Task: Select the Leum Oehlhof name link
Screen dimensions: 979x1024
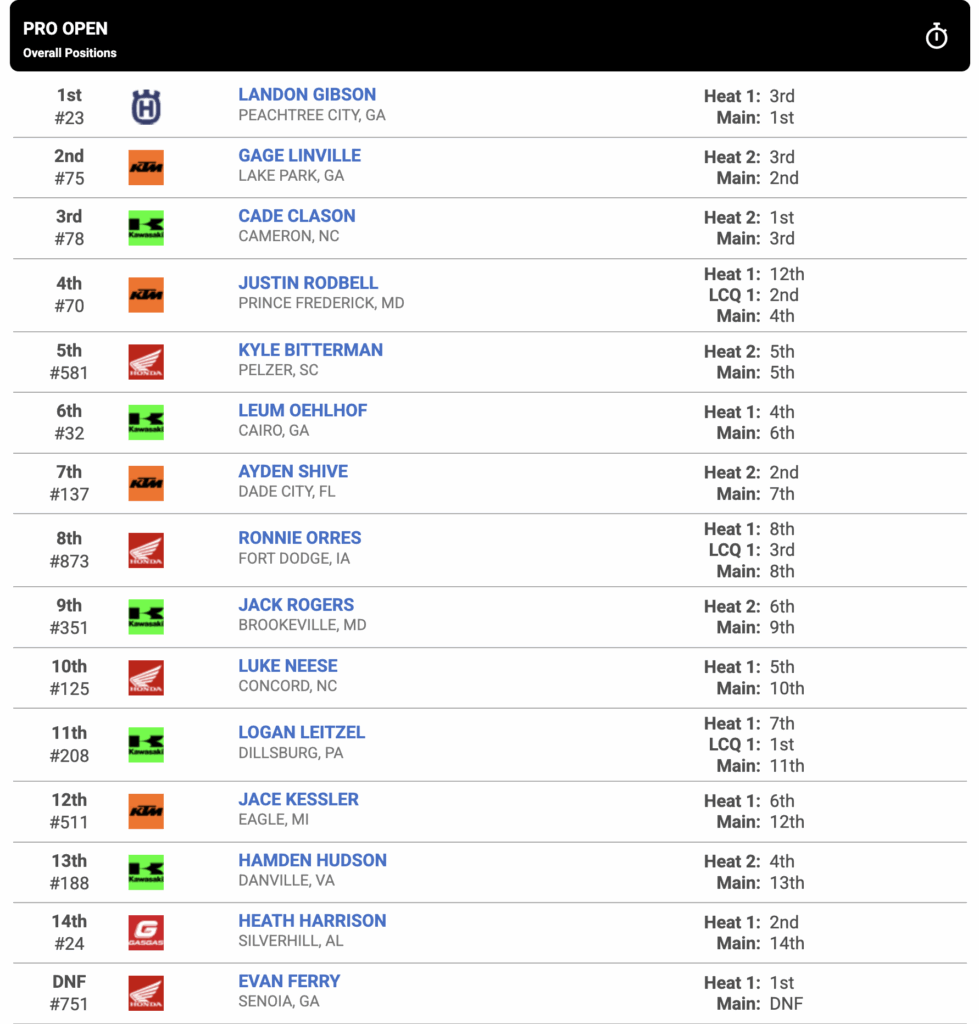Action: (x=302, y=410)
